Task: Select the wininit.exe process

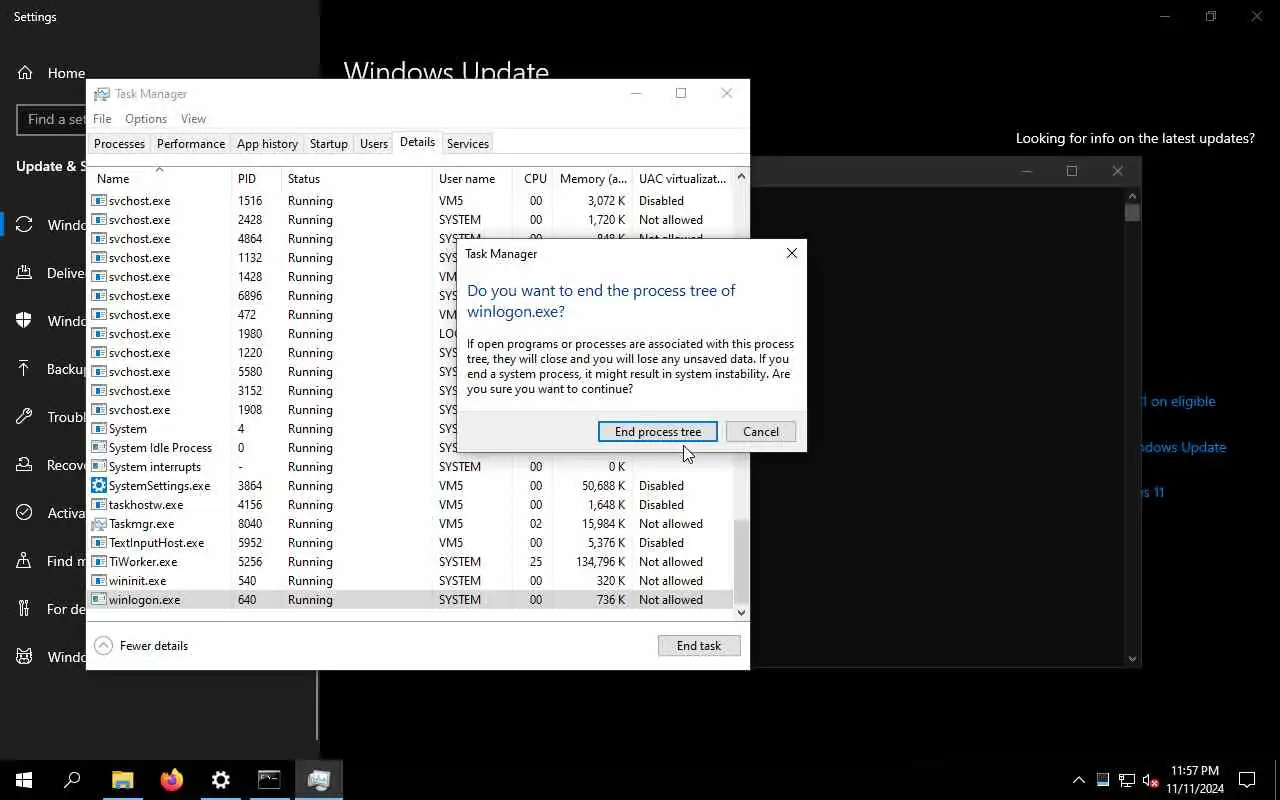Action: (x=411, y=581)
